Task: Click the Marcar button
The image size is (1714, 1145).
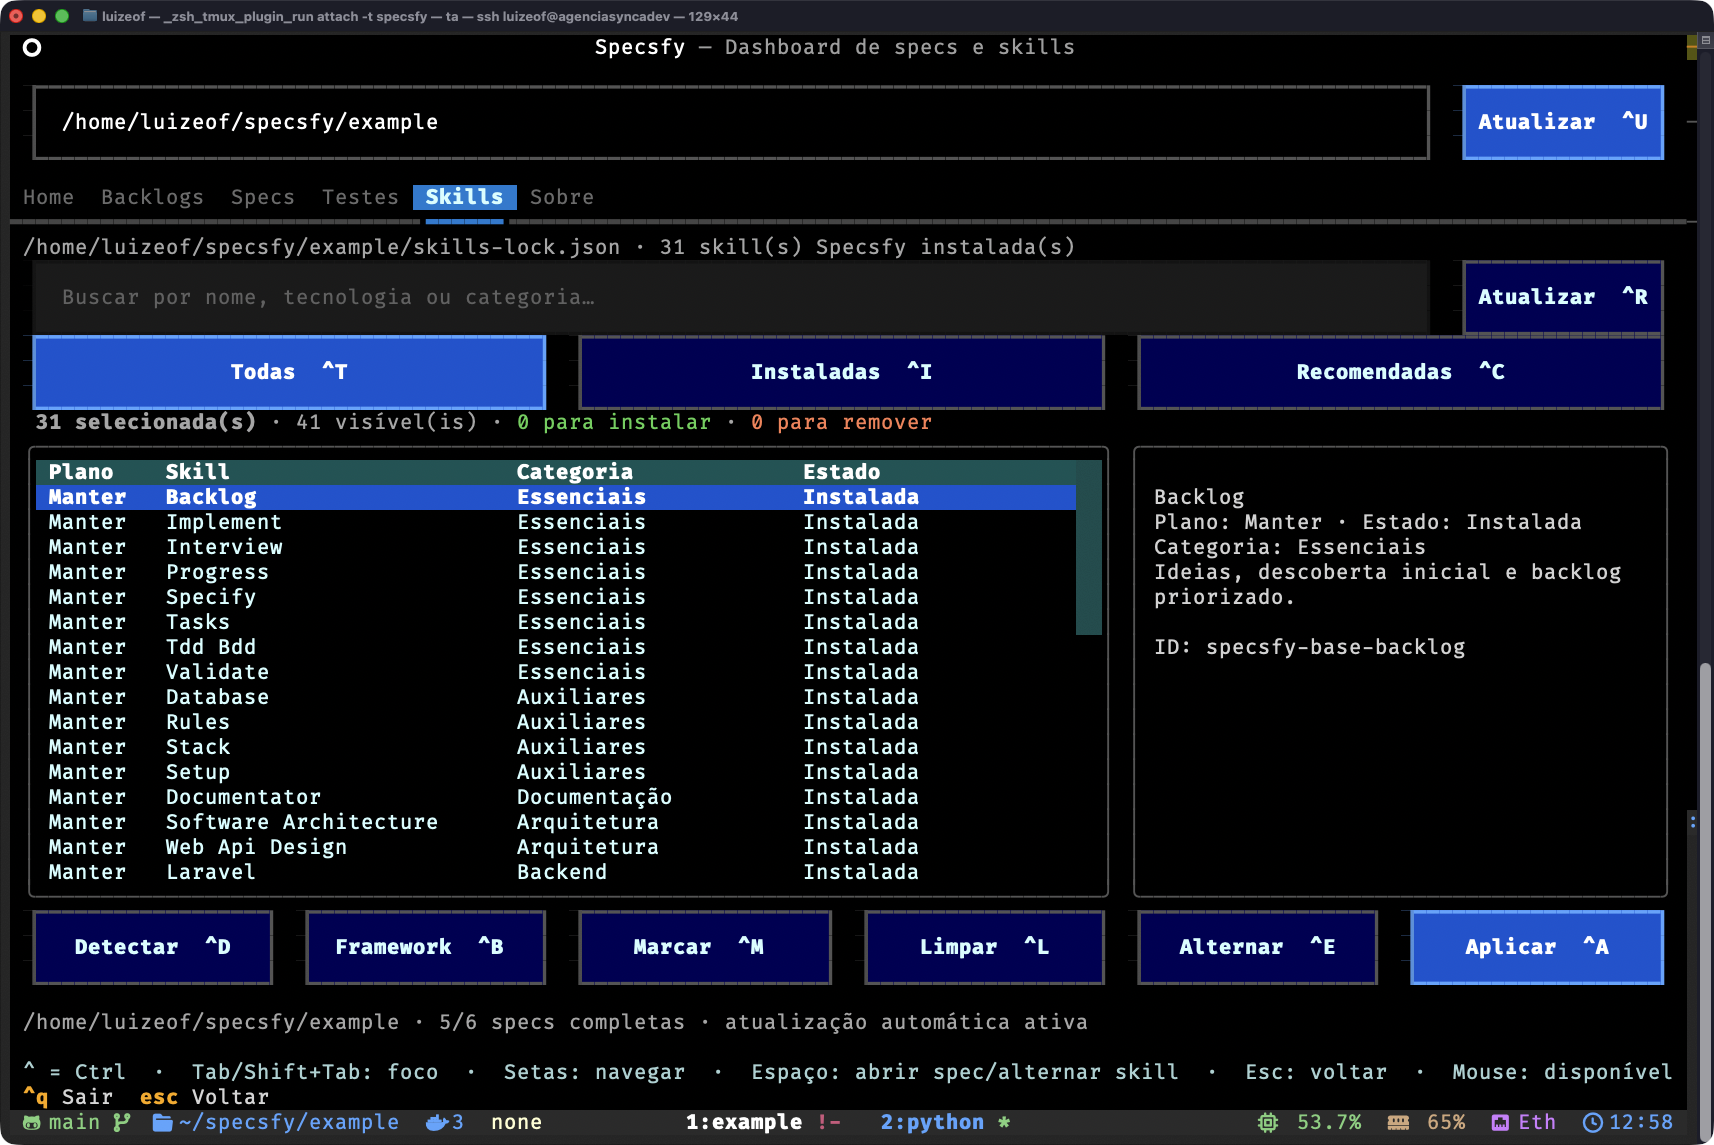Action: pyautogui.click(x=705, y=947)
